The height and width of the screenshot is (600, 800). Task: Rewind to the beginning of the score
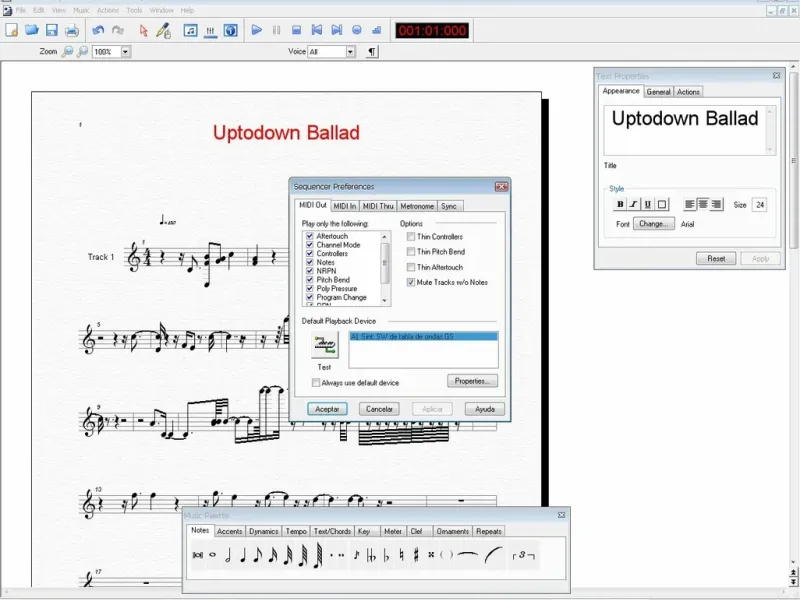coord(316,30)
